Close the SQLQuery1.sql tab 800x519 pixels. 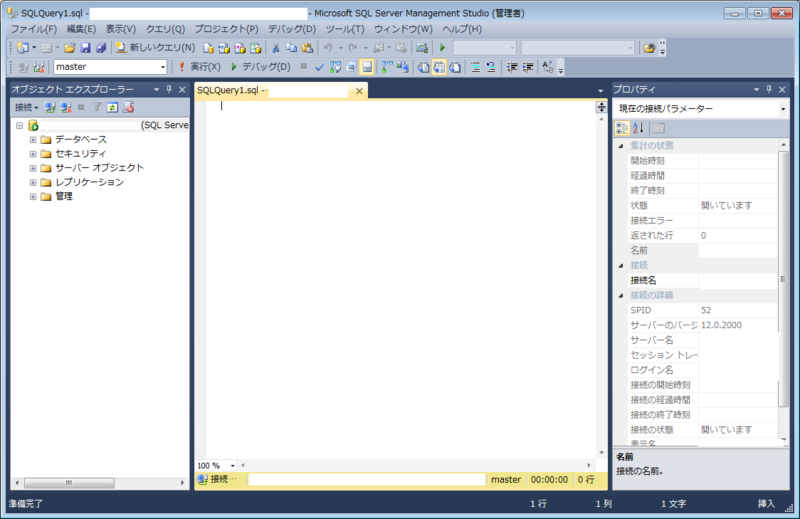point(359,91)
